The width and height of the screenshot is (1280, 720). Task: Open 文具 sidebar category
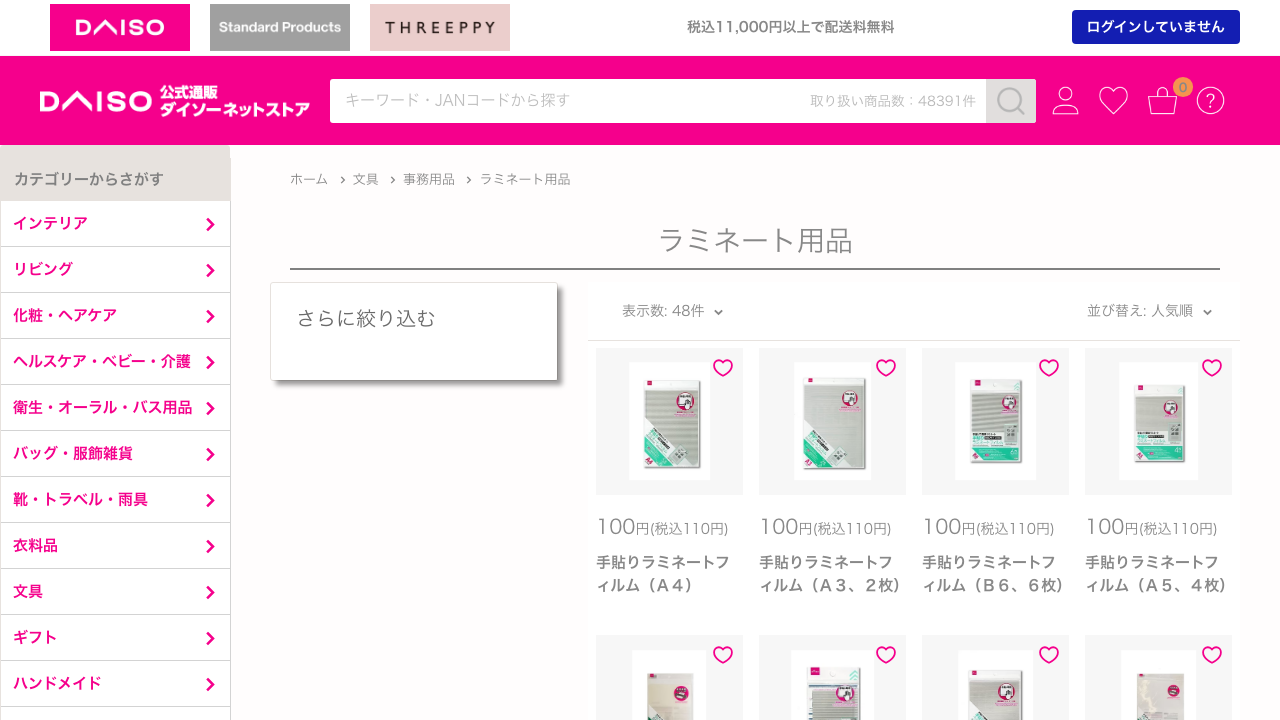[115, 592]
